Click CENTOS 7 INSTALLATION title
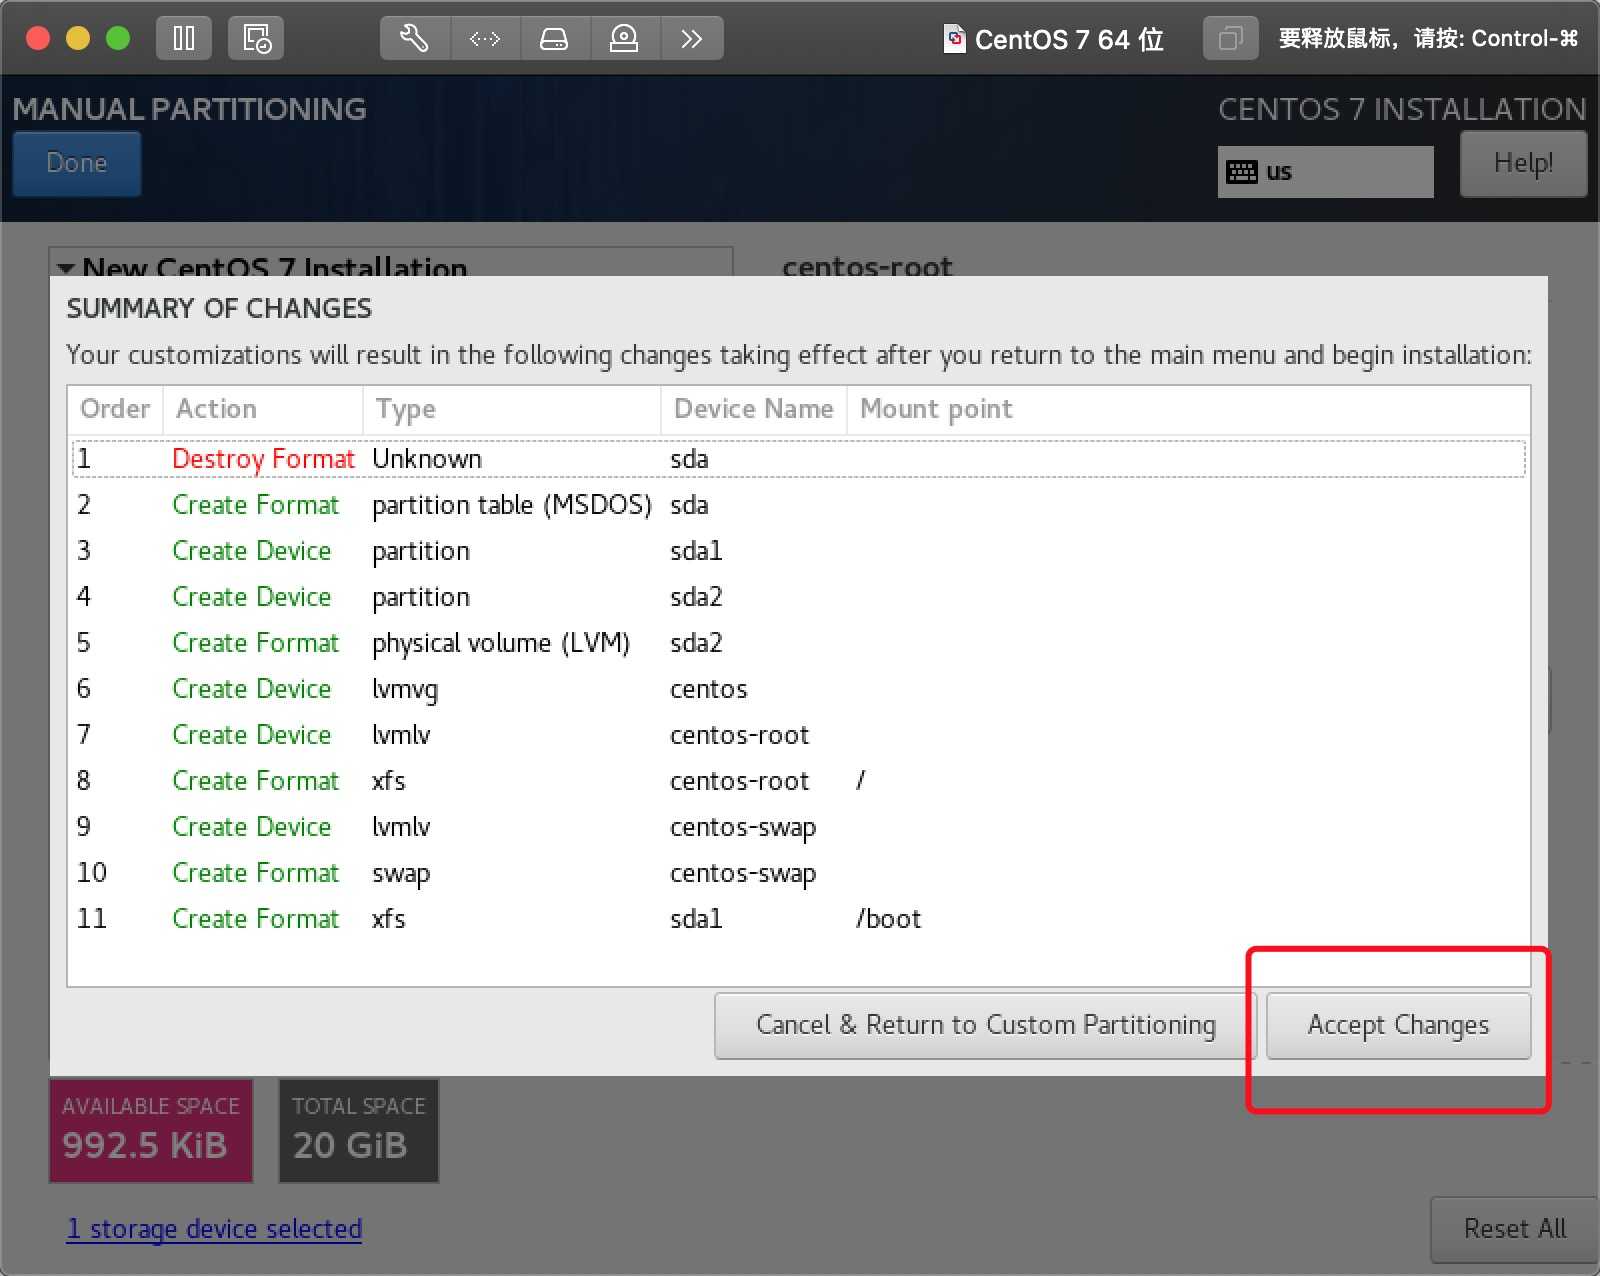The image size is (1600, 1276). (1402, 109)
